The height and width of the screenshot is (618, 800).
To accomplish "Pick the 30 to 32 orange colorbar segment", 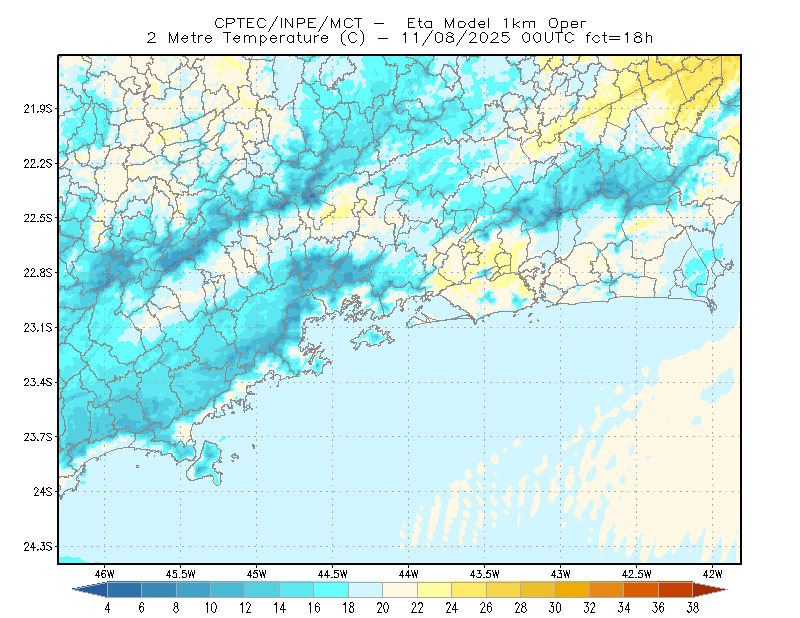I will (x=572, y=590).
